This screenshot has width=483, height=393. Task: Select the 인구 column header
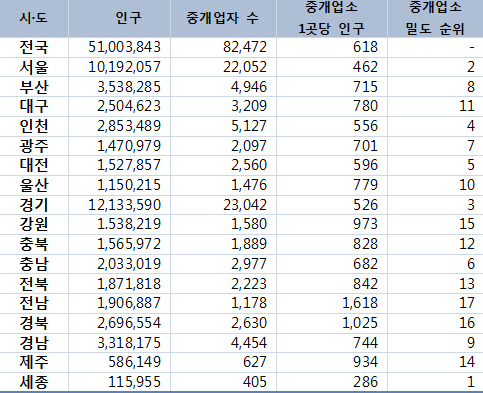(119, 18)
